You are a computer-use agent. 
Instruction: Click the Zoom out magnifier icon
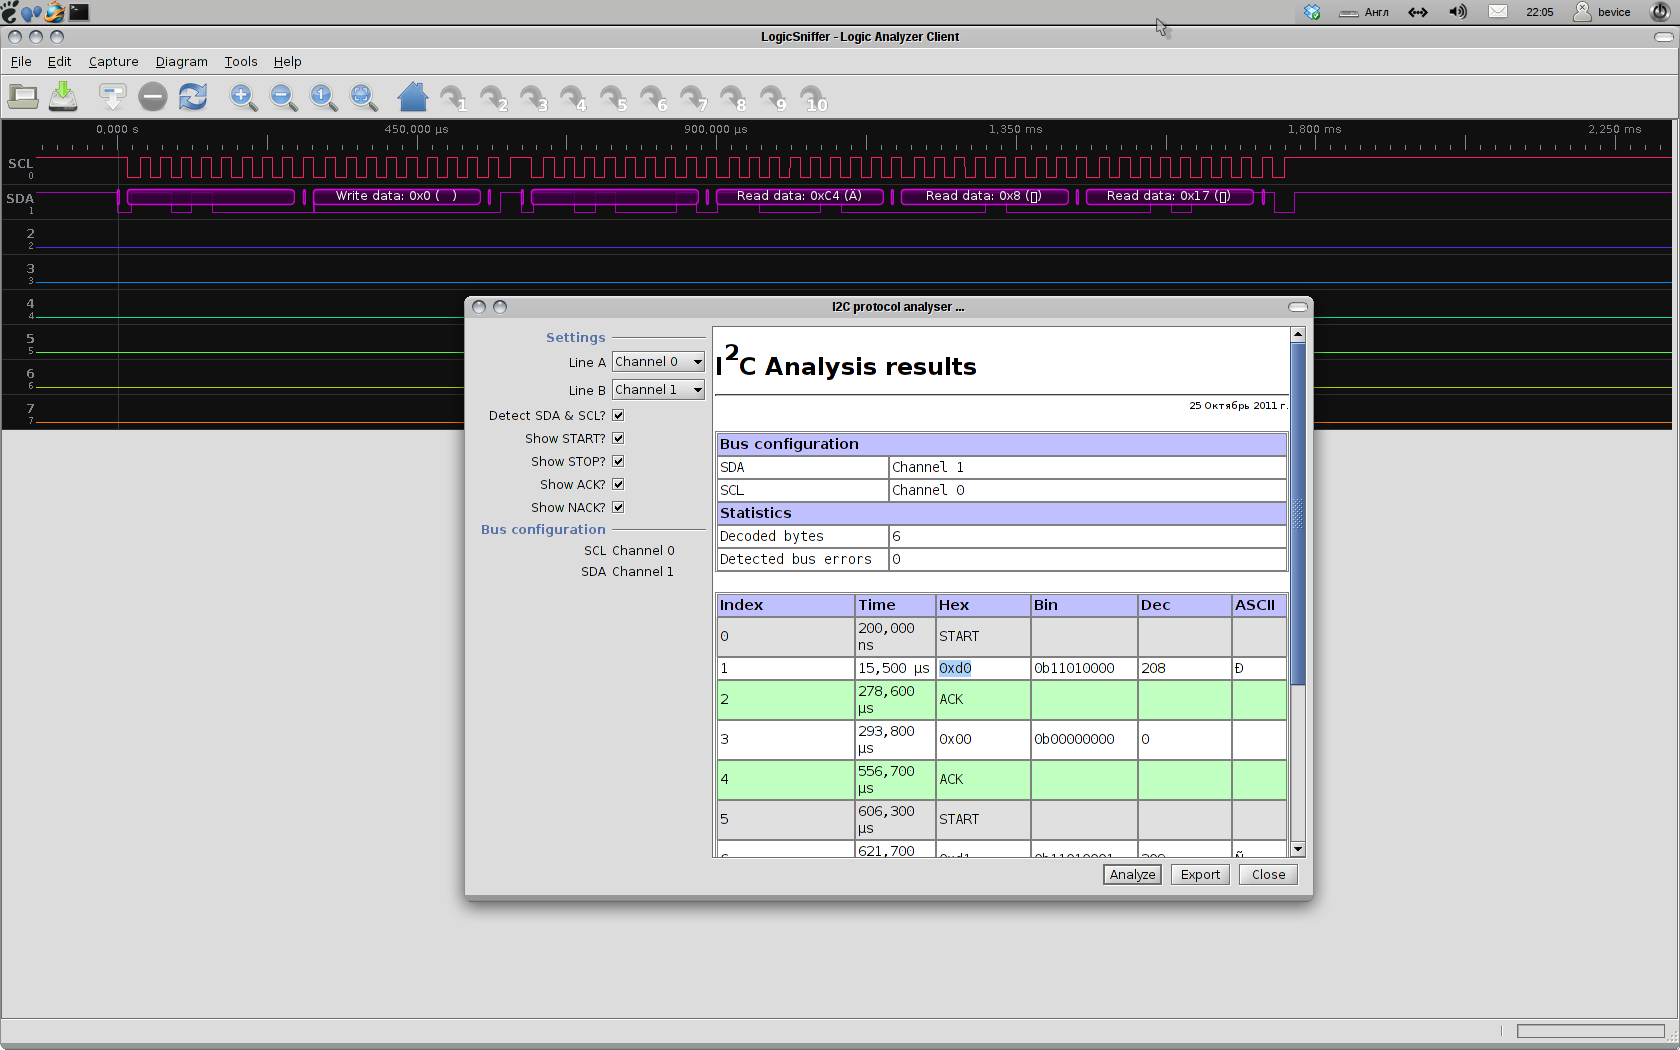click(x=283, y=97)
